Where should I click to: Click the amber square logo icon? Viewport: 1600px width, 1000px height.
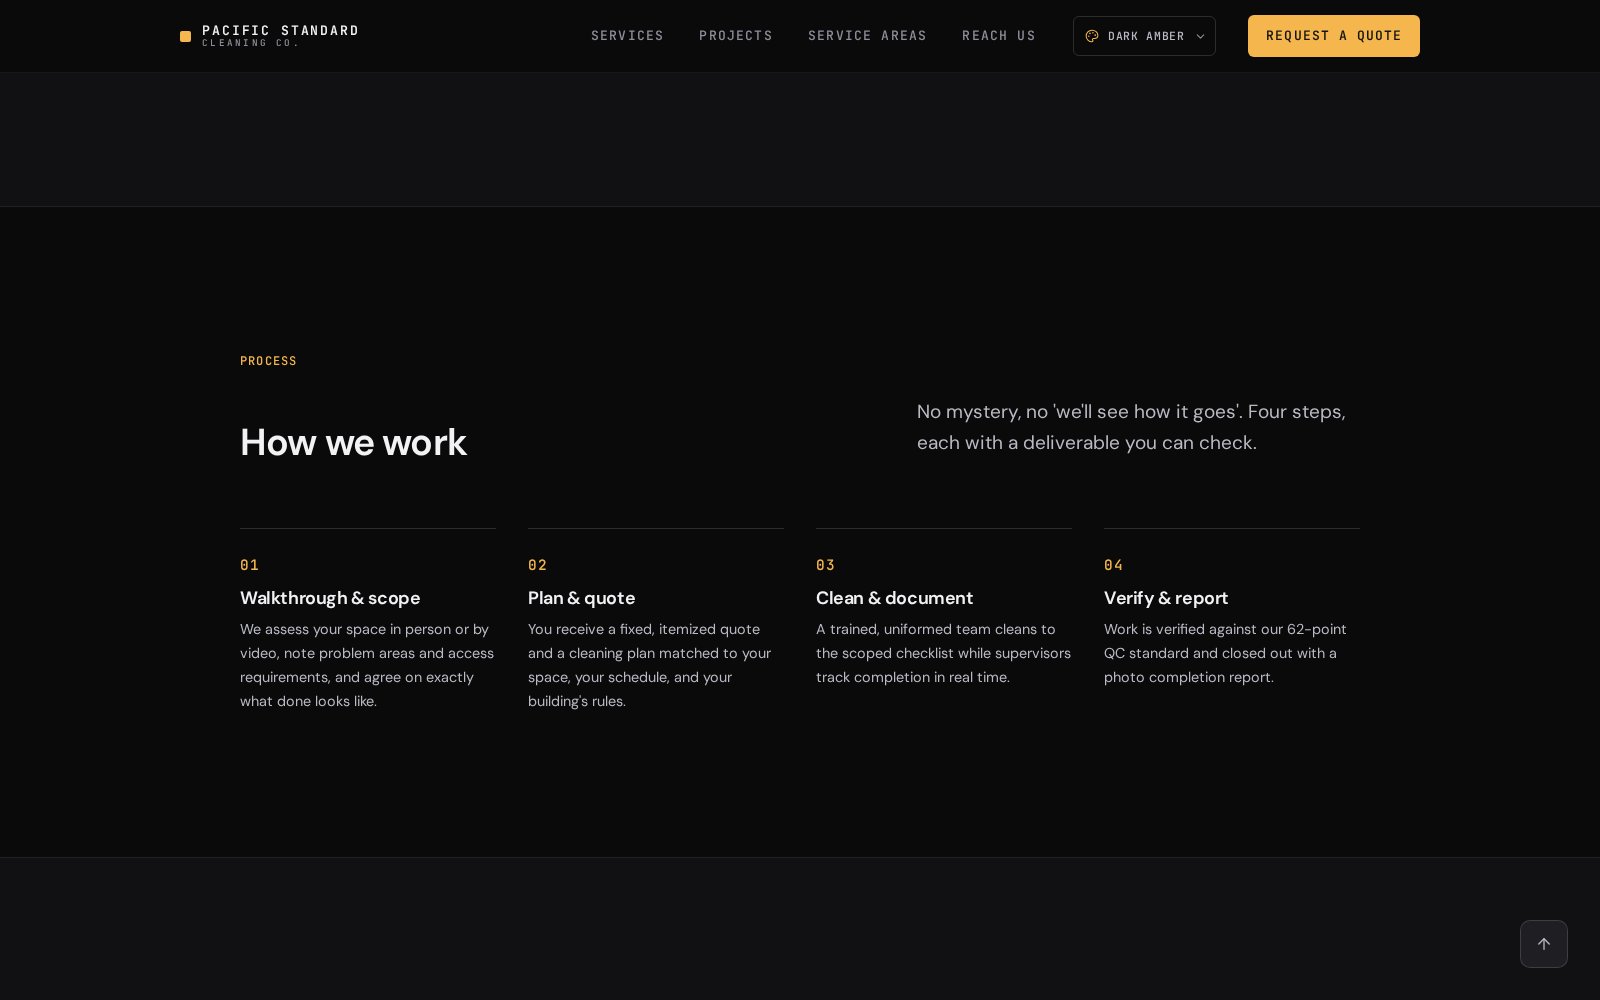[x=185, y=37]
